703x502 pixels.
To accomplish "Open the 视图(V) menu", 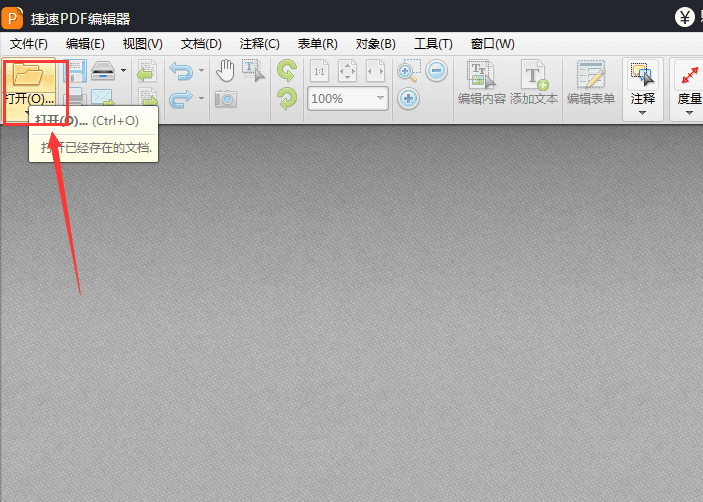I will [143, 44].
